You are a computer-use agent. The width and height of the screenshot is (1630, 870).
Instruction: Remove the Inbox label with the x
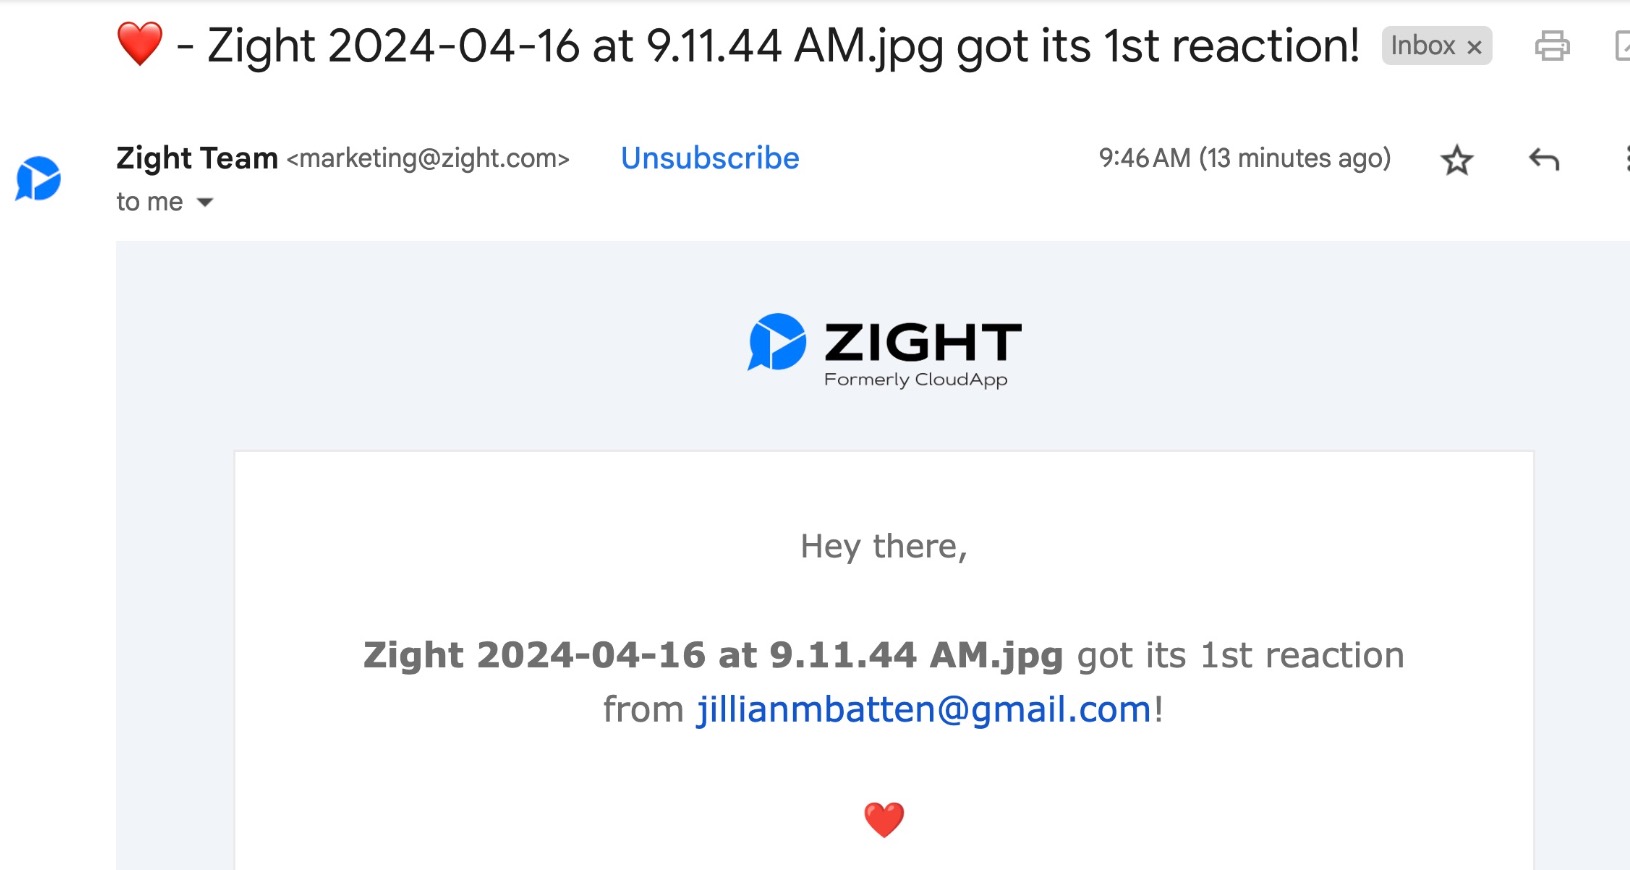[1474, 47]
